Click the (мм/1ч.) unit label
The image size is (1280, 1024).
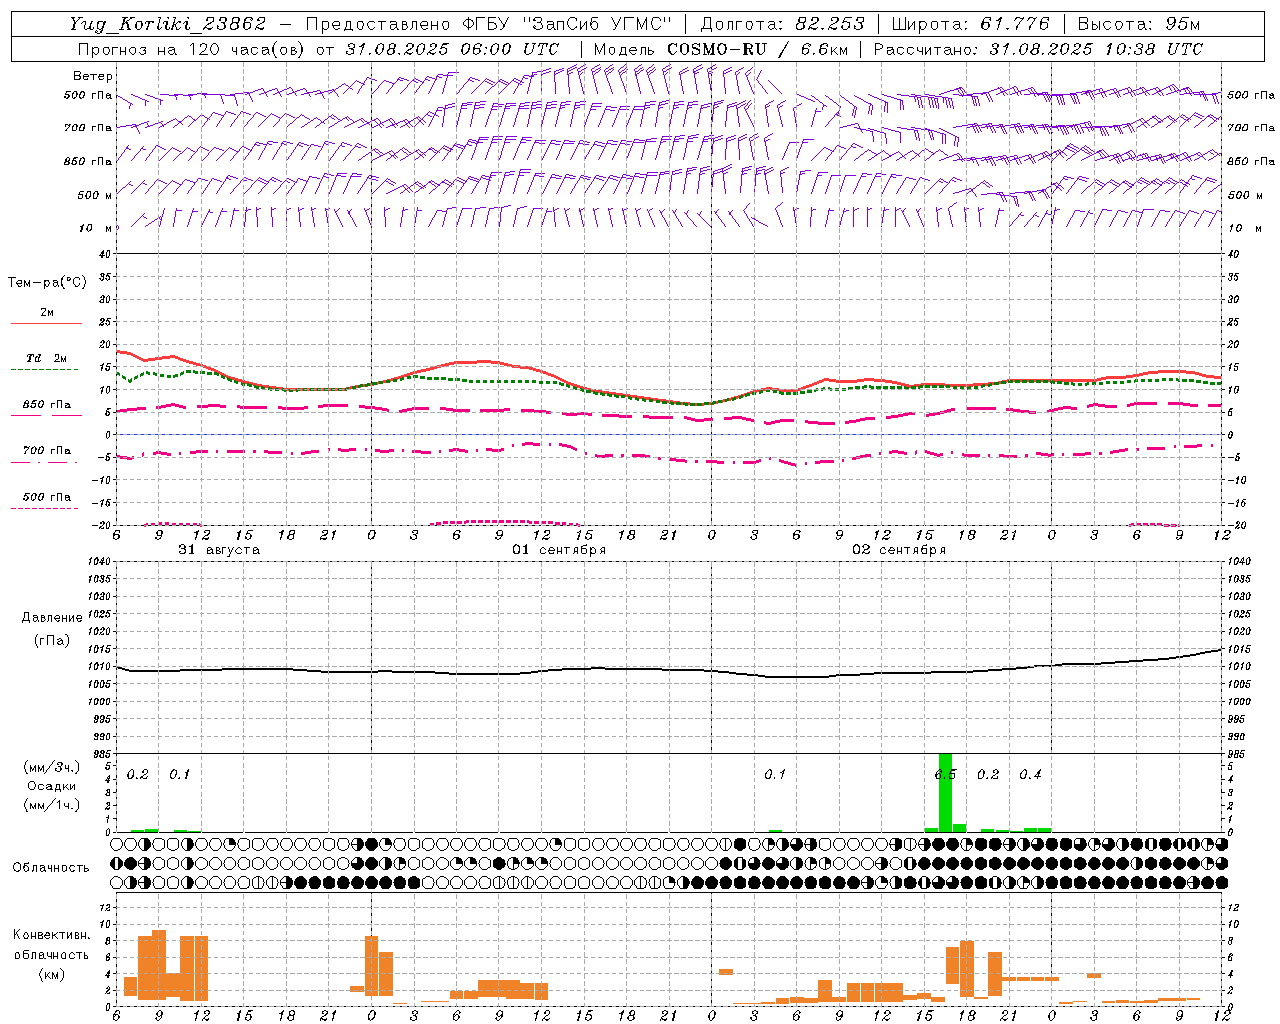51,805
